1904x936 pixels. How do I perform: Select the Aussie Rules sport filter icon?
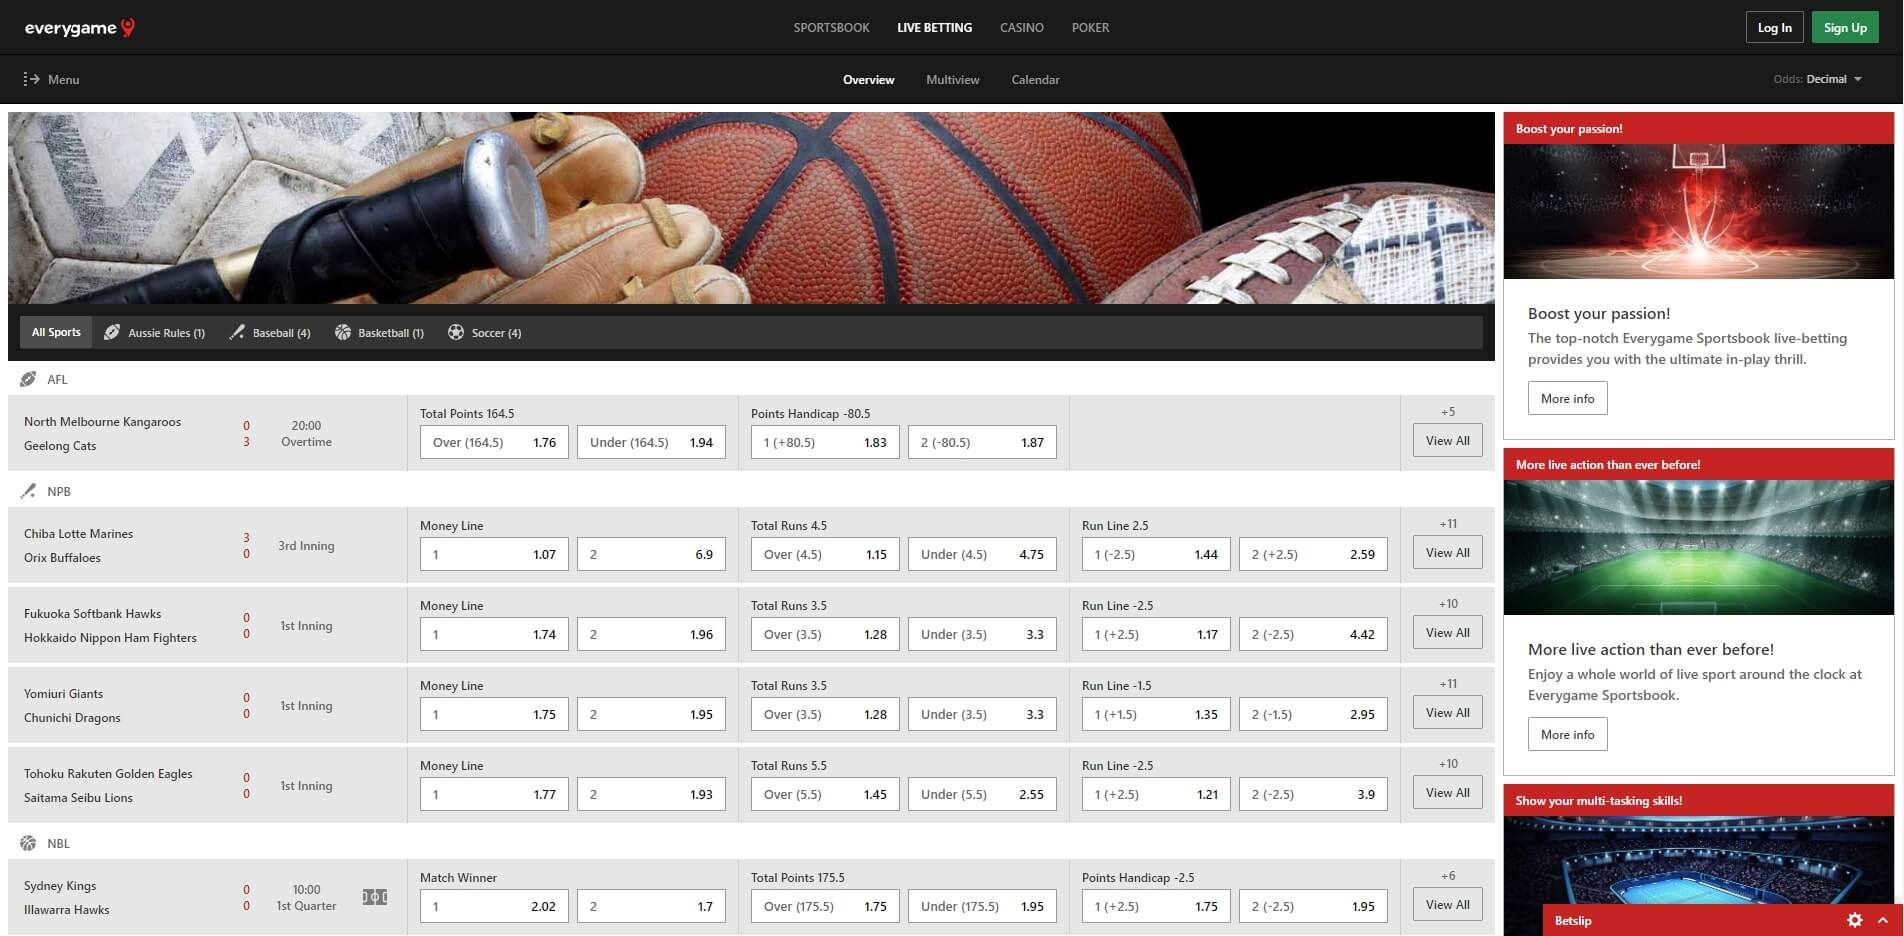point(112,331)
